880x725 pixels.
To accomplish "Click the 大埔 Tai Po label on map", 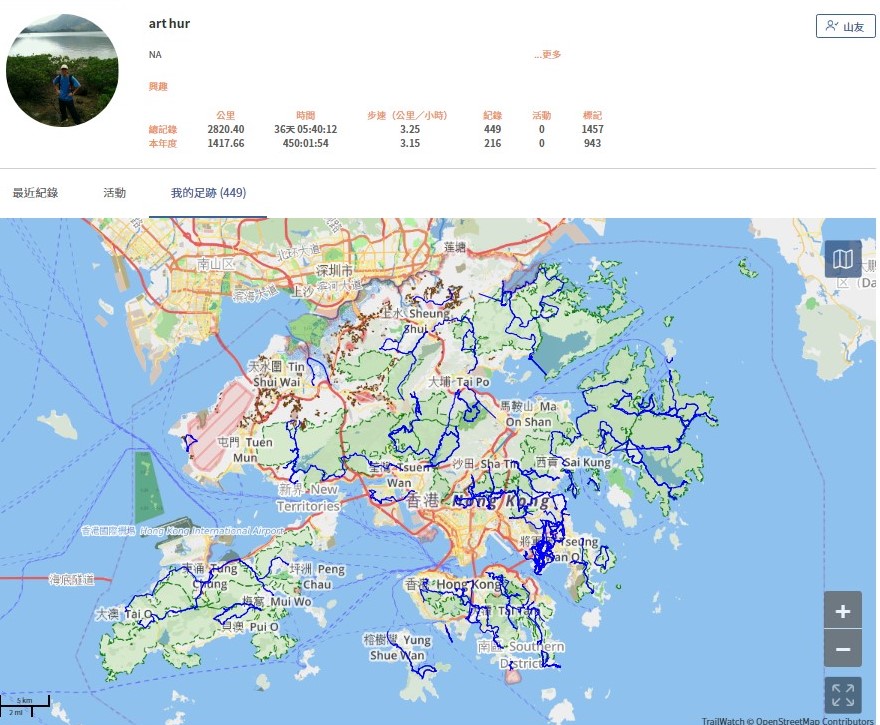I will coord(458,382).
